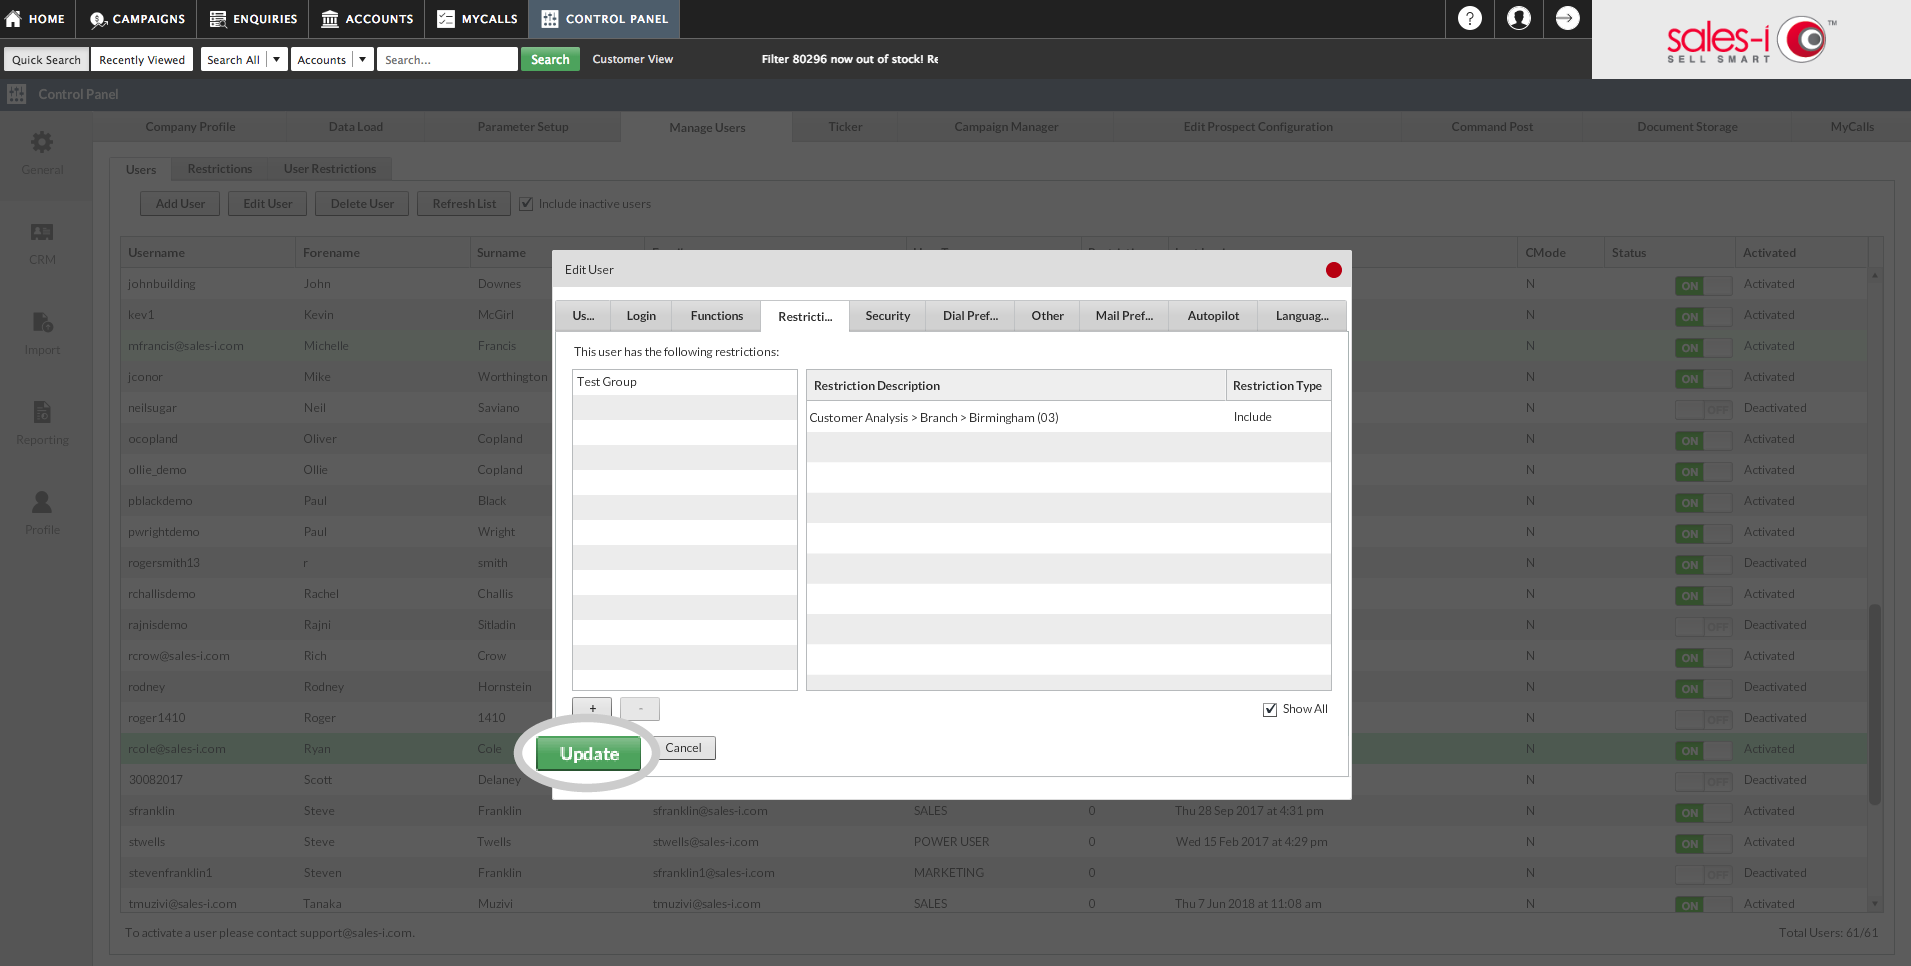This screenshot has width=1911, height=966.
Task: Click the Username column header
Action: (208, 253)
